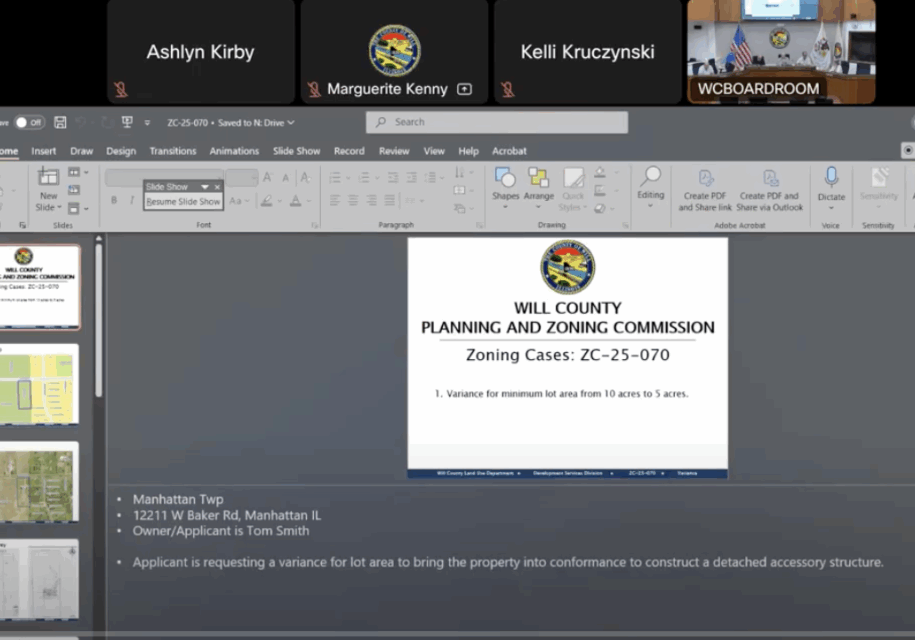915x640 pixels.
Task: Click the Save icon in quick access toolbar
Action: tap(60, 122)
